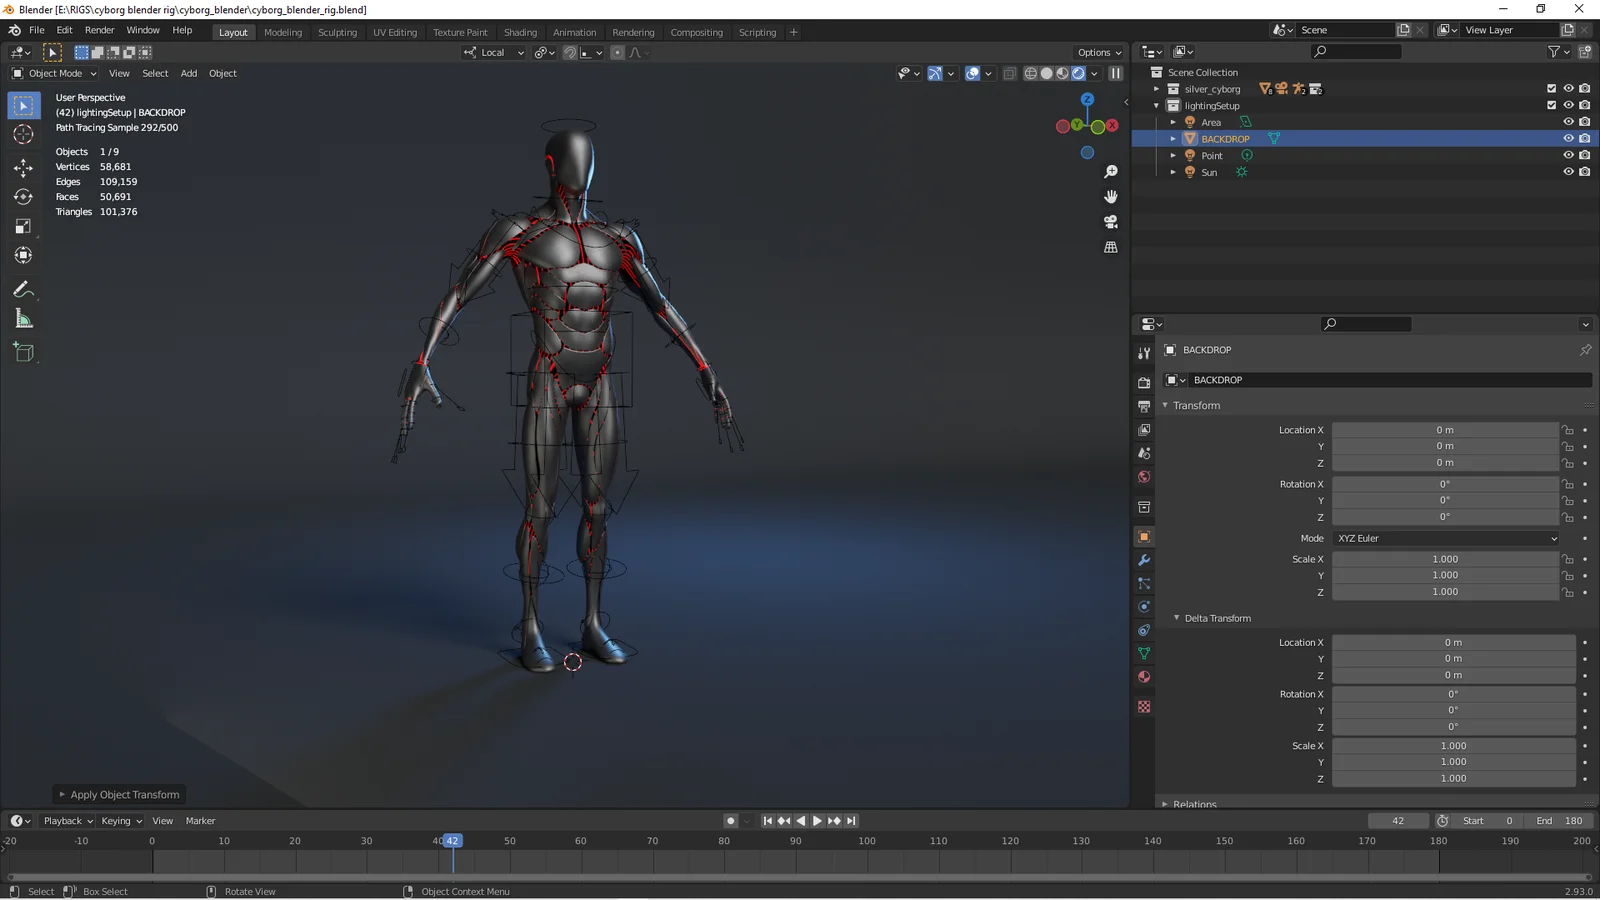This screenshot has height=900, width=1600.
Task: Activate the Rotate tool
Action: (x=23, y=196)
